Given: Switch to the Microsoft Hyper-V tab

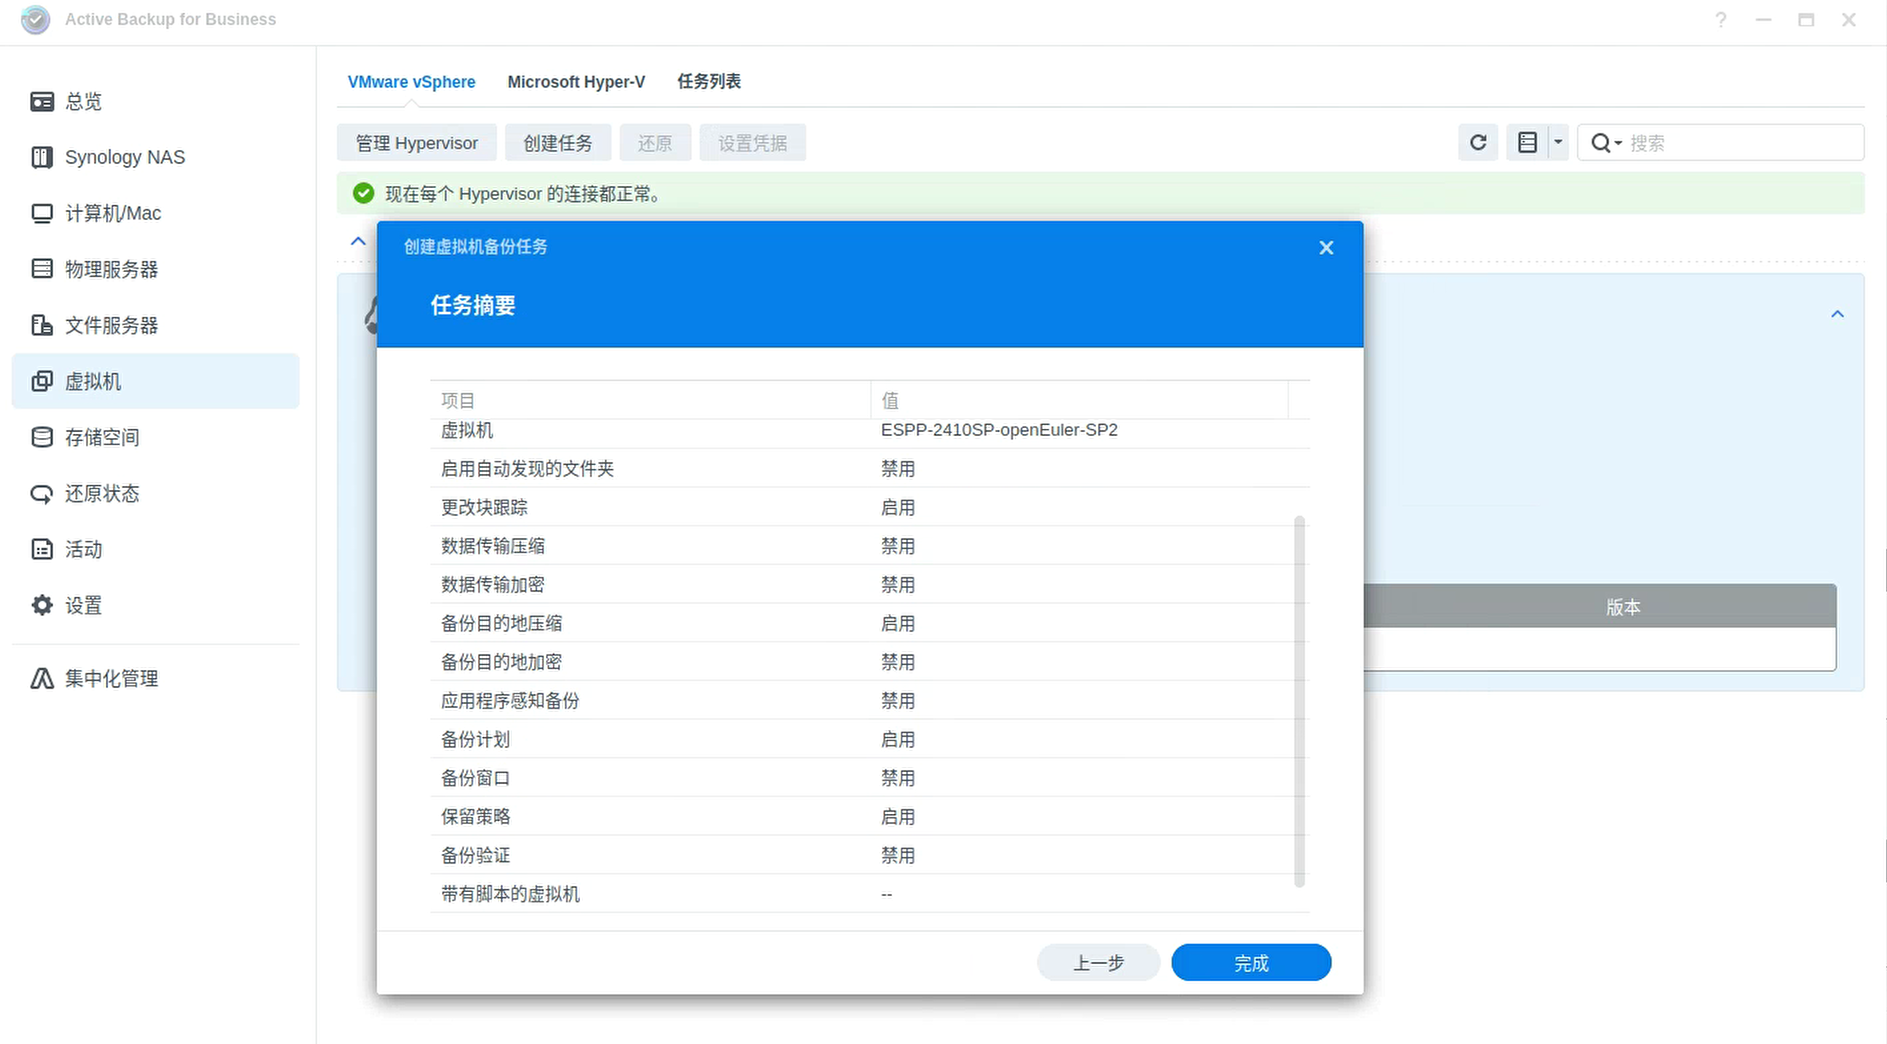Looking at the screenshot, I should [576, 81].
